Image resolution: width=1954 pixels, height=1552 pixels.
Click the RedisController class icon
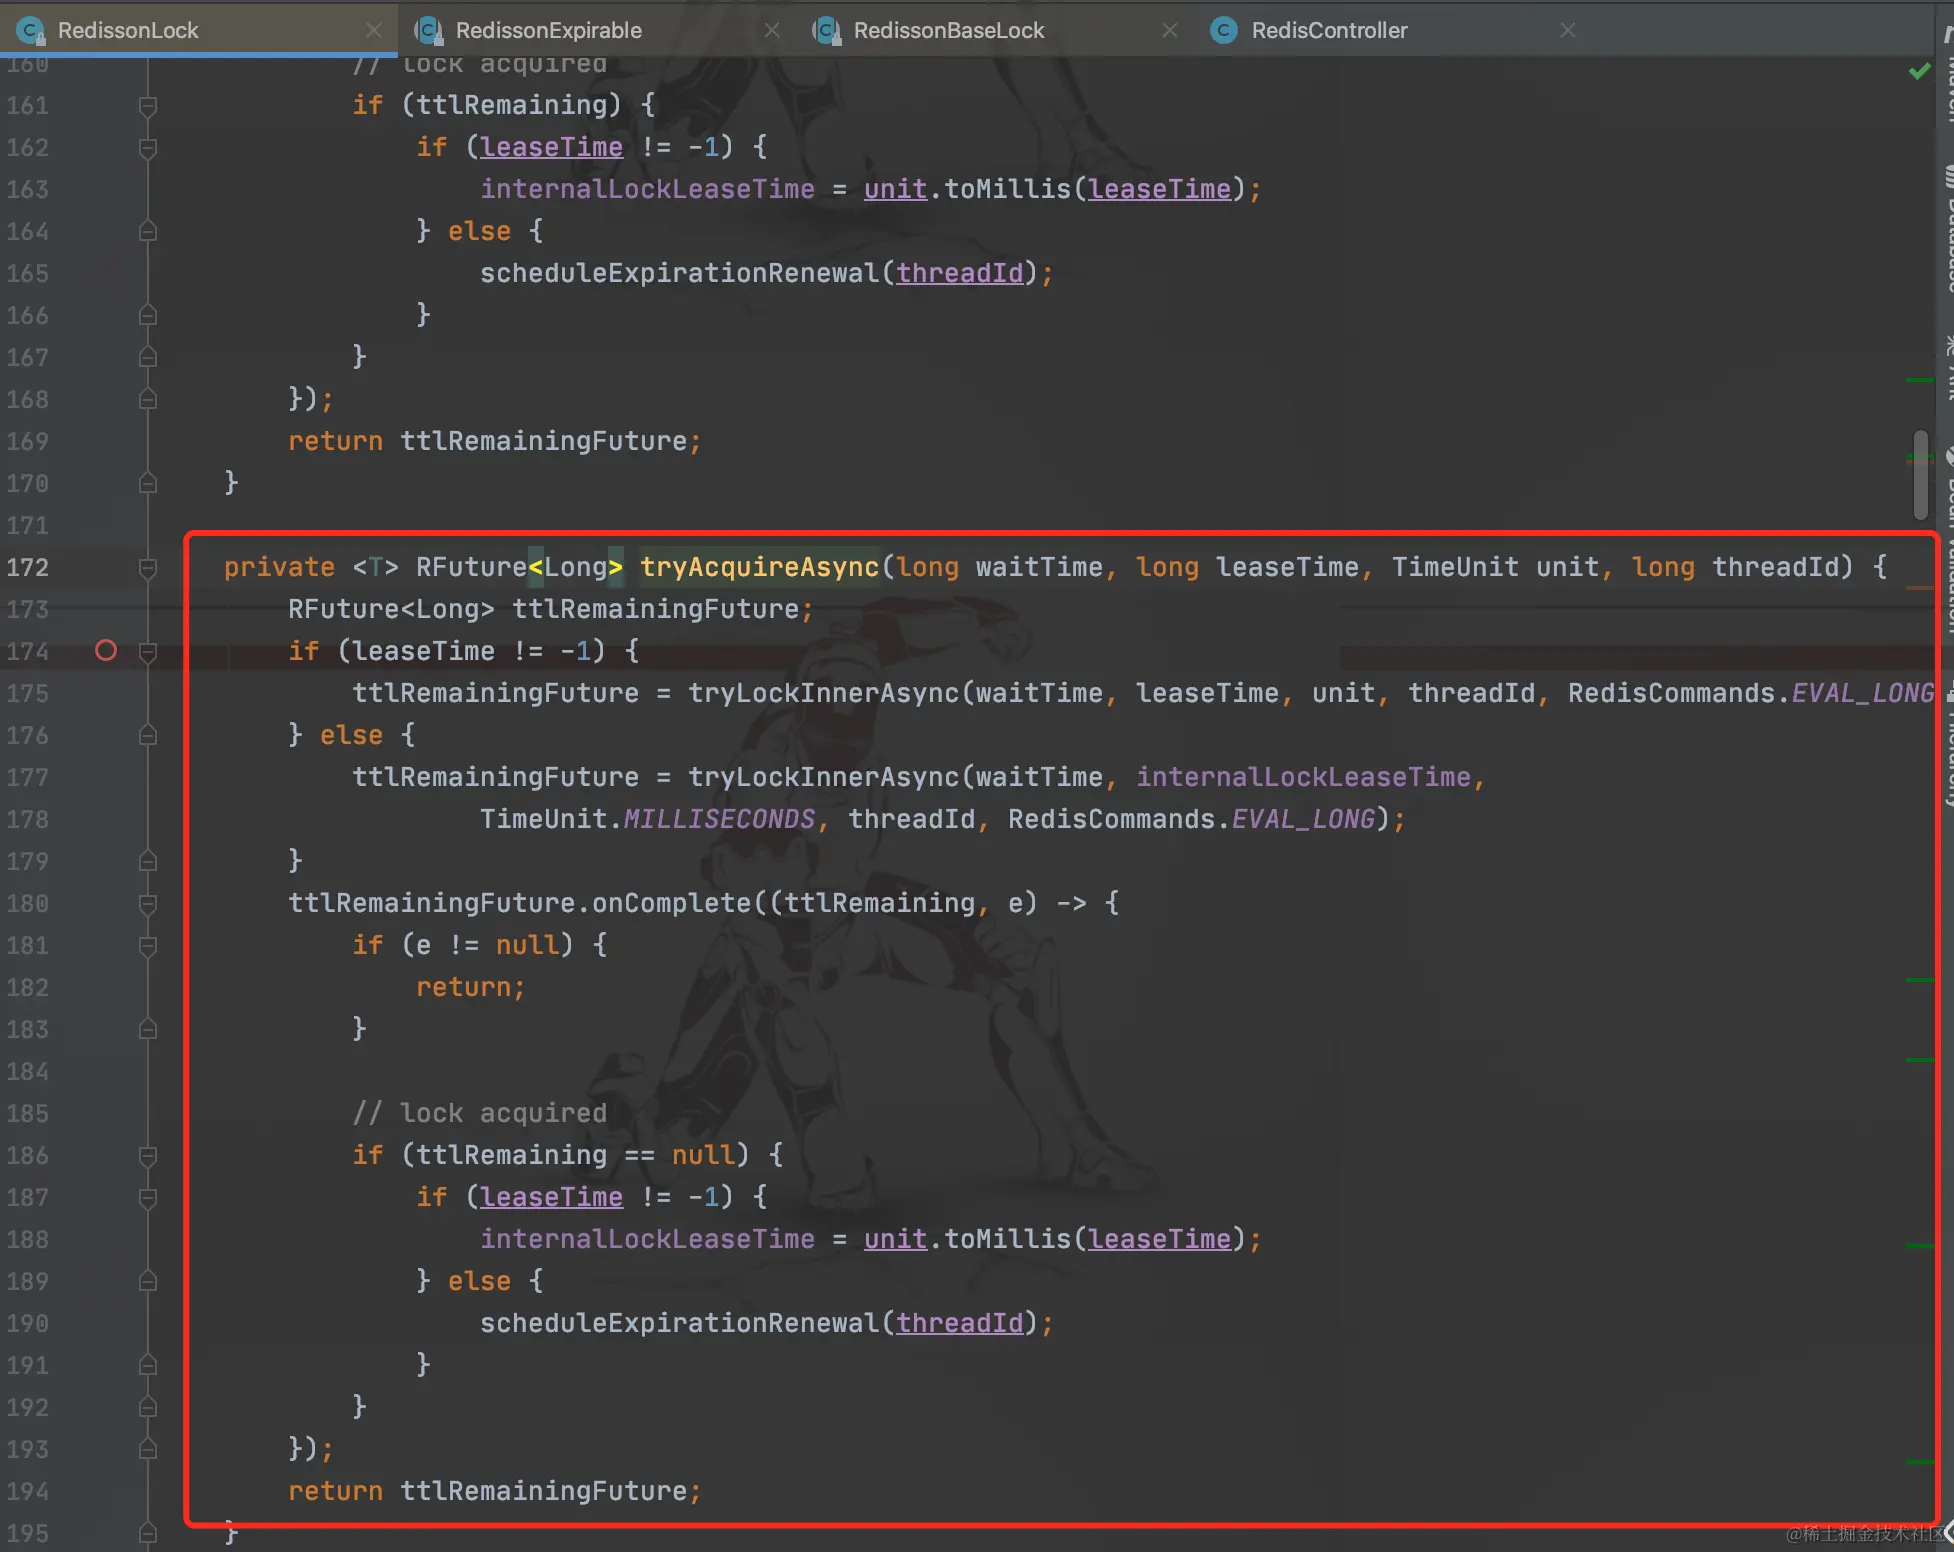click(x=1224, y=31)
